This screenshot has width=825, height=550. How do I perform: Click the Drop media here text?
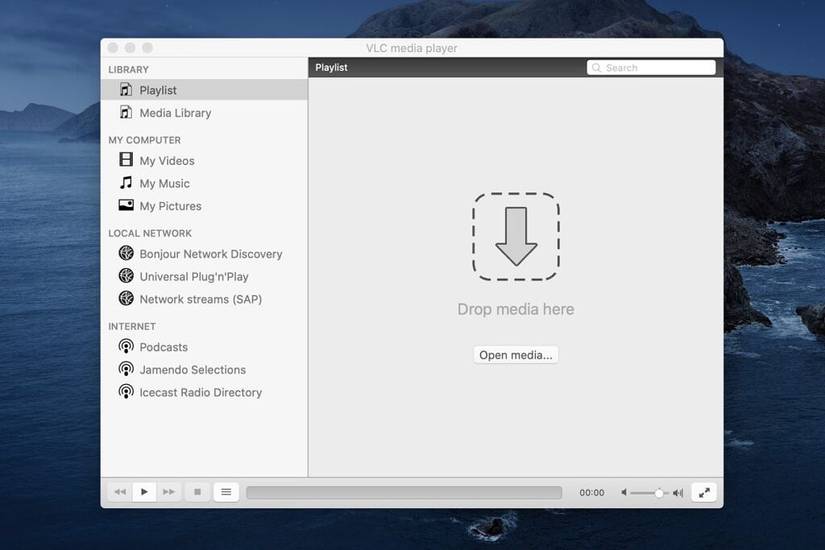pyautogui.click(x=516, y=309)
